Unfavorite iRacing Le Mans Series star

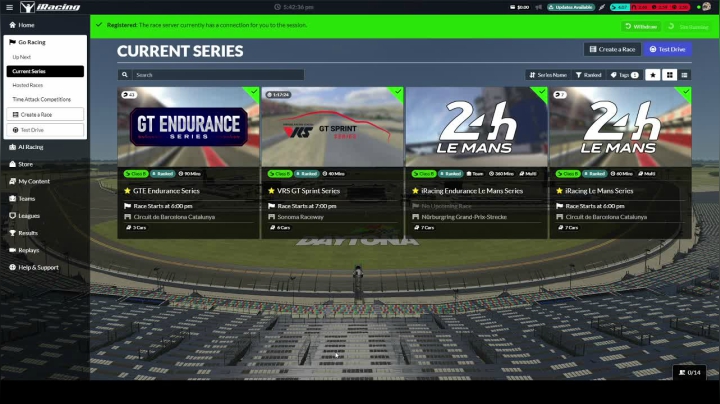pos(559,191)
